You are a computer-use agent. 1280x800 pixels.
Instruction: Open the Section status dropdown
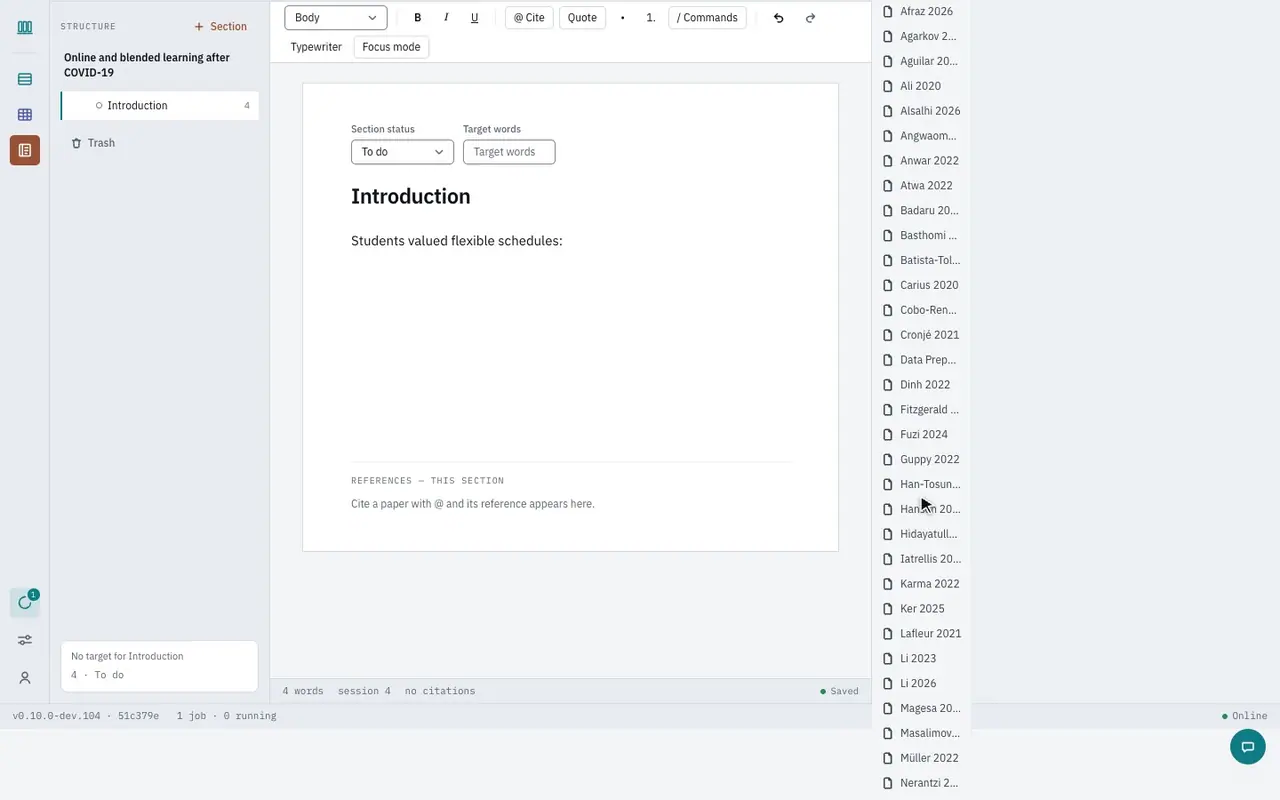click(x=402, y=152)
